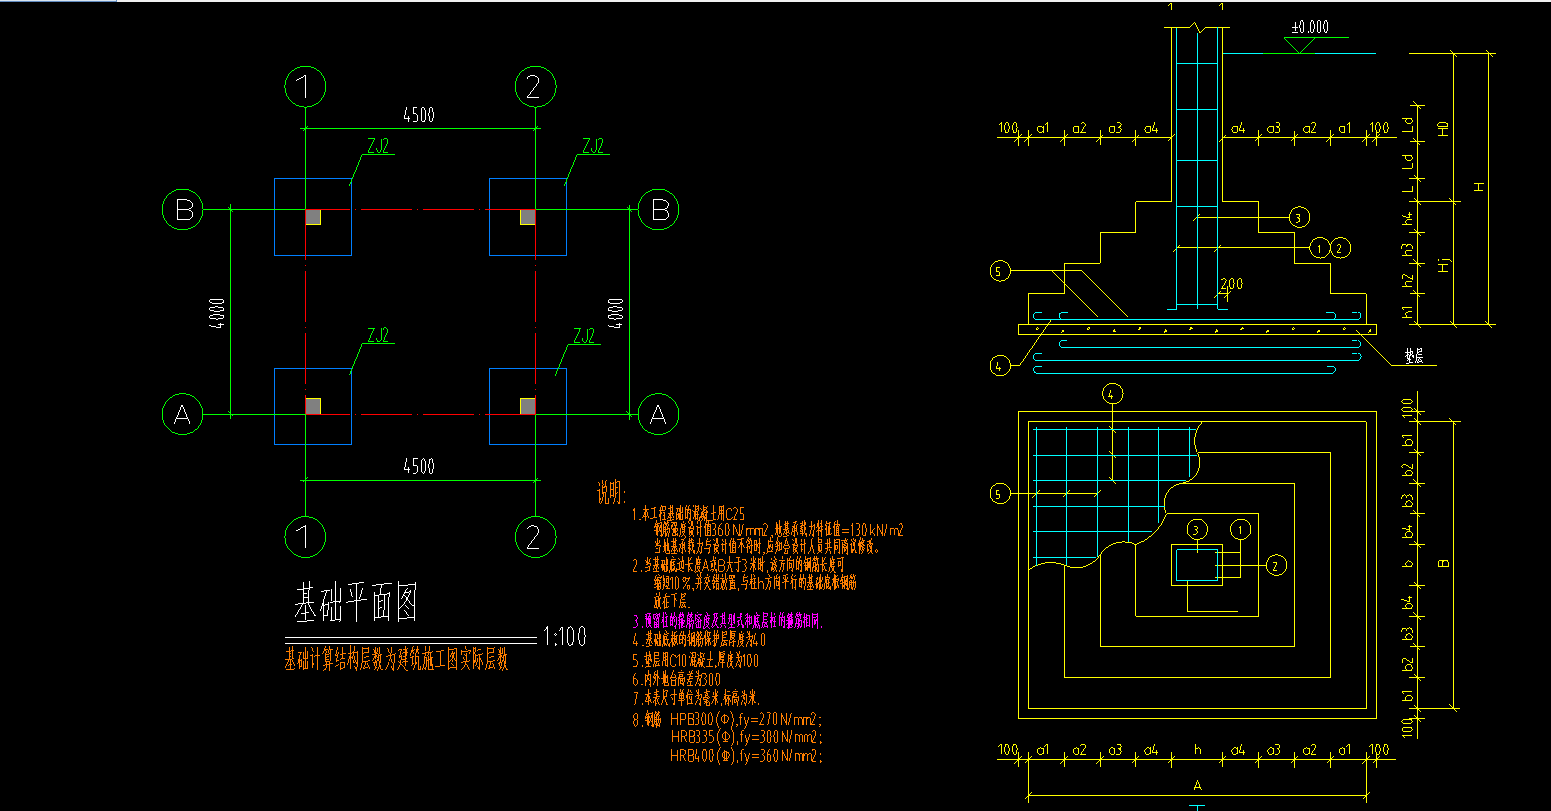Select the HRB335 fy=300 N/mm2 line
Screen dimensions: 1551x811
pos(747,738)
